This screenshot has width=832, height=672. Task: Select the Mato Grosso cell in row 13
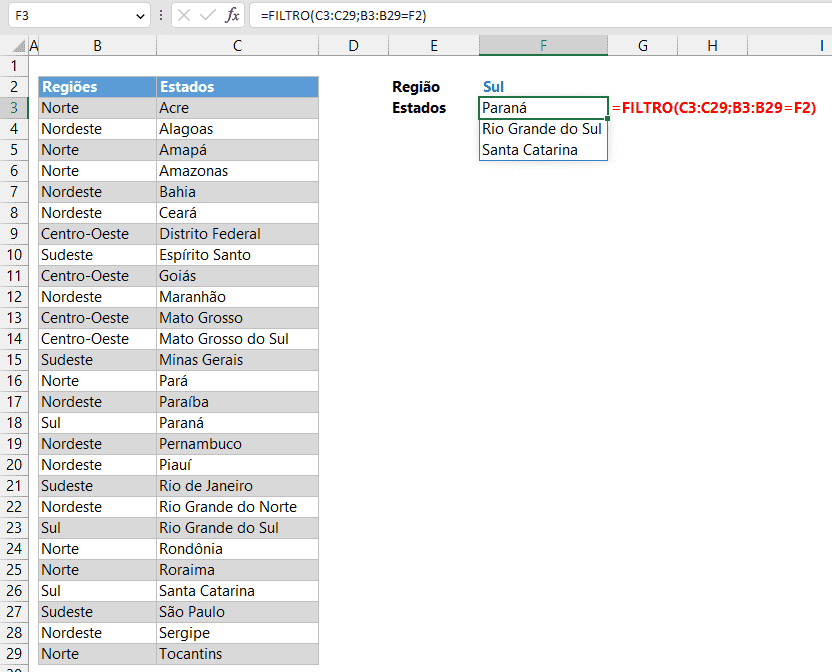[x=237, y=318]
